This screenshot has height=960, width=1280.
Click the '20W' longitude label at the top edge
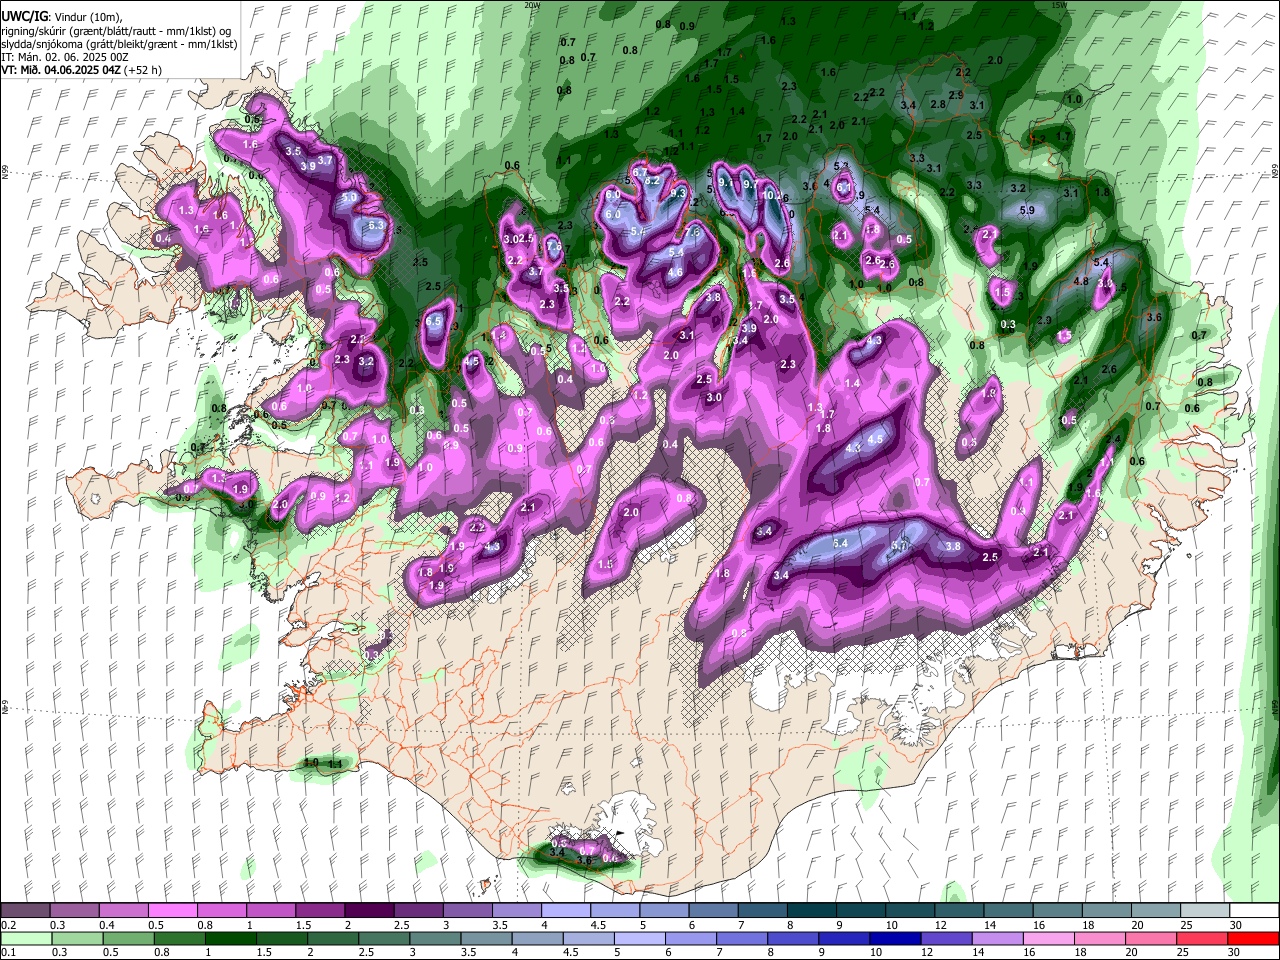(533, 5)
